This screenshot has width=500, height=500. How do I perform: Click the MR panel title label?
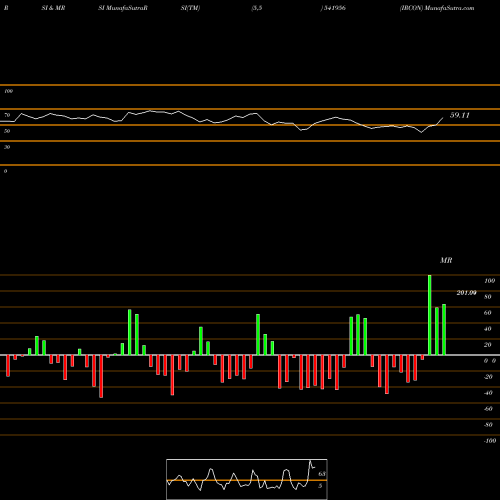coord(446,260)
